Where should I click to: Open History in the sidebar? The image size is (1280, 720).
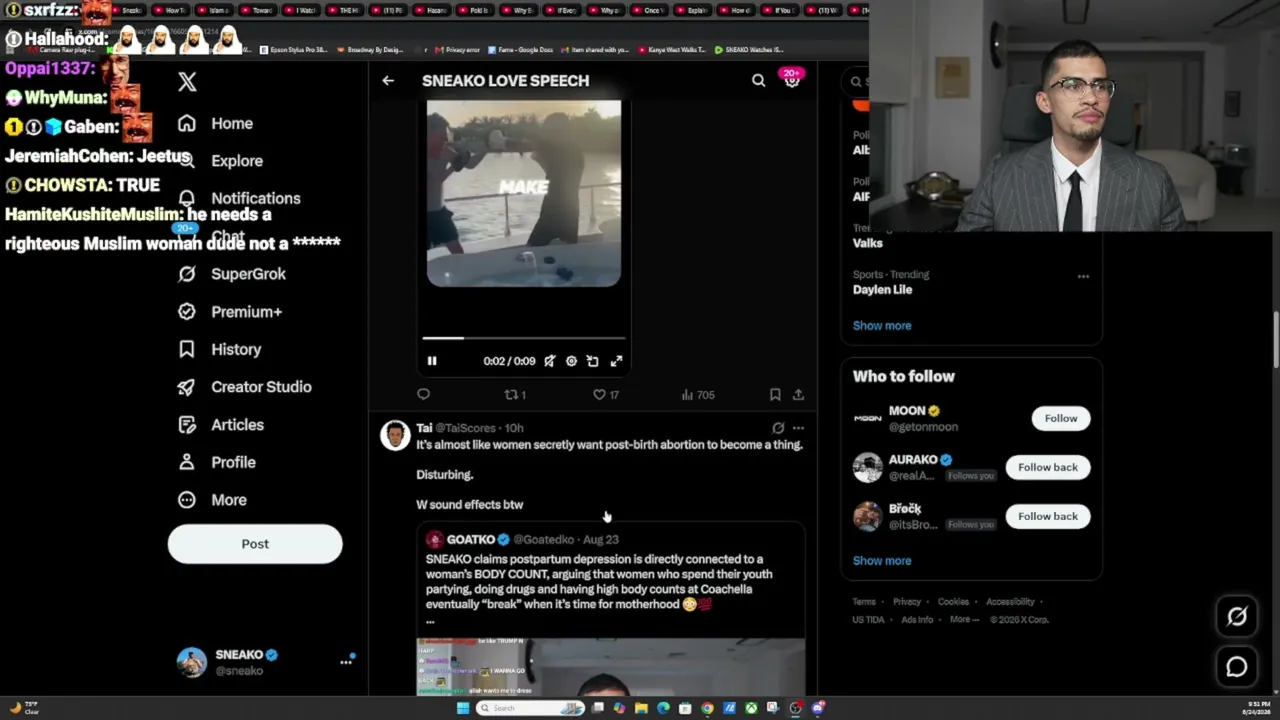click(x=219, y=350)
